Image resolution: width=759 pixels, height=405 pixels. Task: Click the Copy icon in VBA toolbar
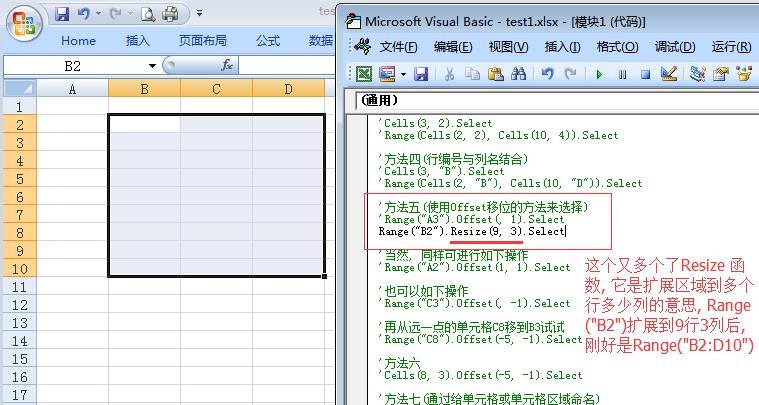(x=472, y=74)
